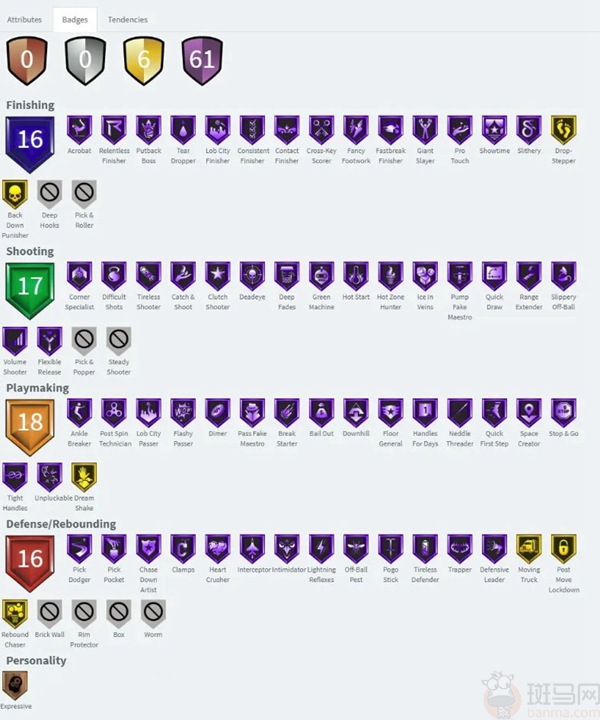Select the Giant Slayer badge

coord(425,130)
